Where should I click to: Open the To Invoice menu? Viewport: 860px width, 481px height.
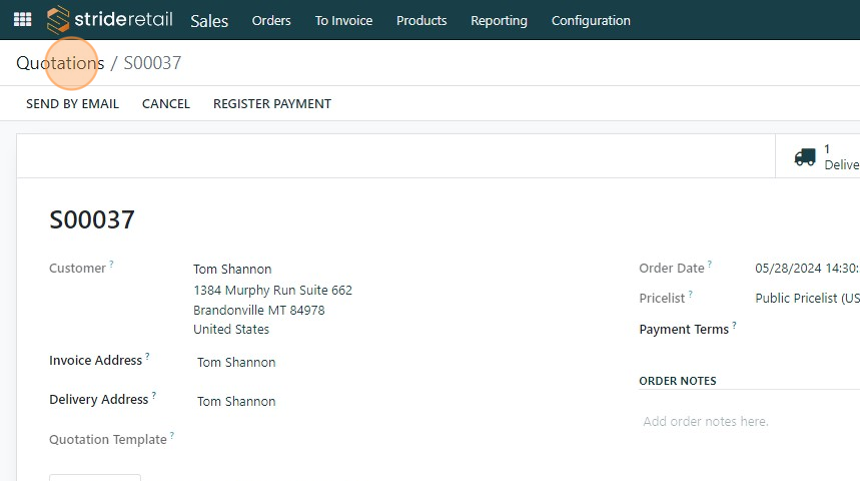click(344, 20)
